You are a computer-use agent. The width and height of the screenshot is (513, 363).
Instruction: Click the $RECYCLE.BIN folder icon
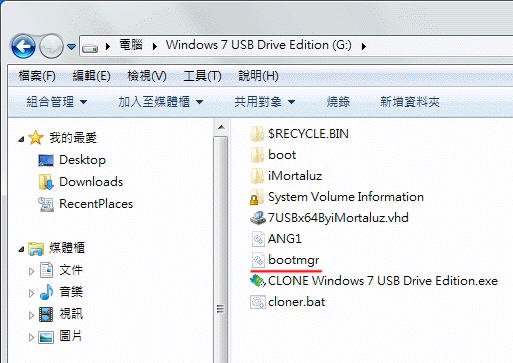coord(257,134)
